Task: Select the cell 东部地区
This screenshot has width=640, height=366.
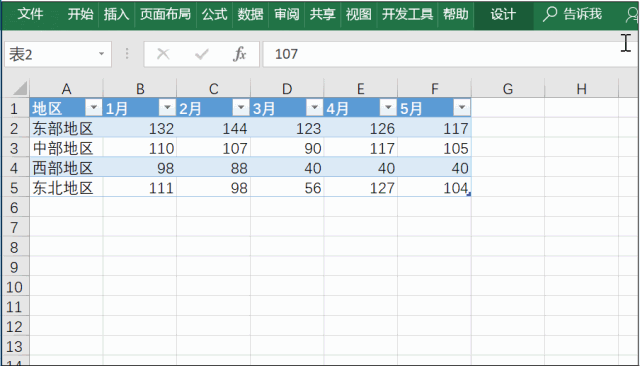Action: point(66,128)
